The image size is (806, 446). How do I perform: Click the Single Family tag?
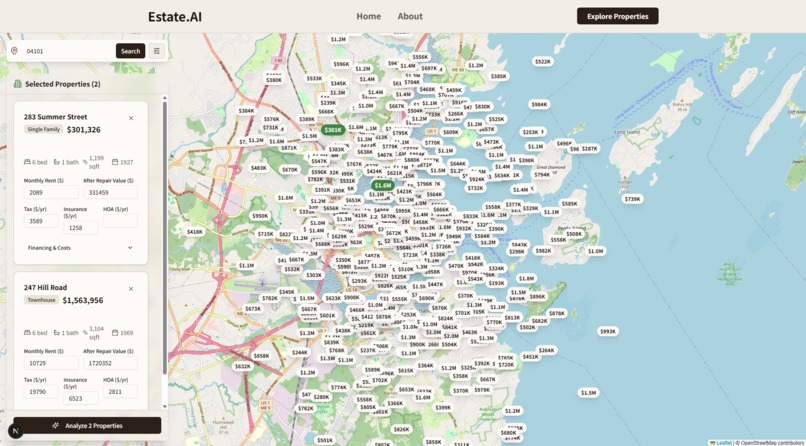coord(44,129)
